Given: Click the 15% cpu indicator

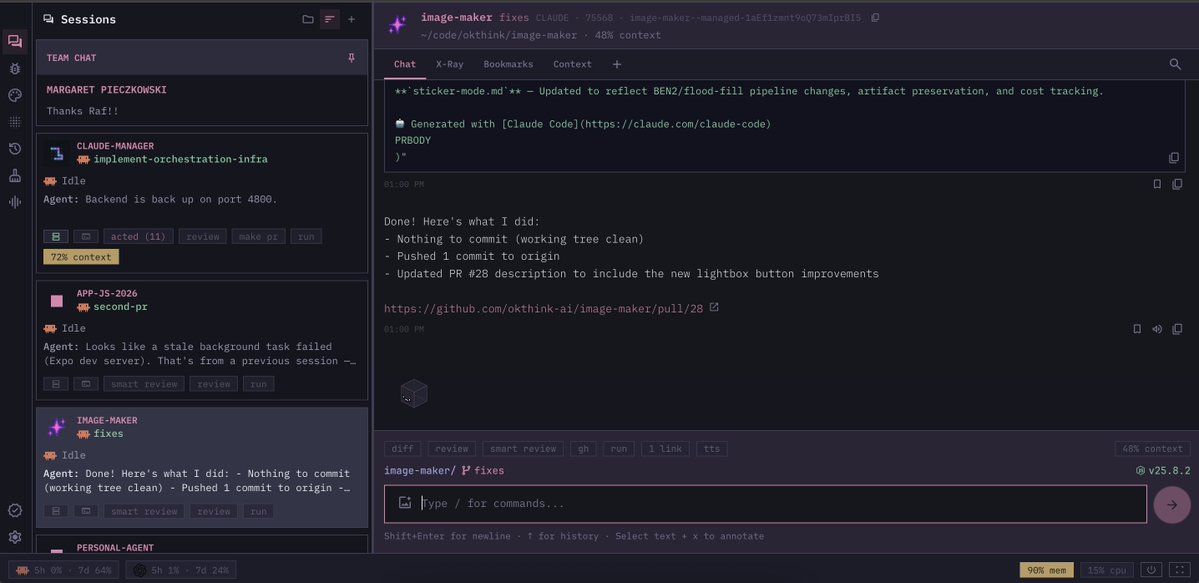Looking at the screenshot, I should [x=1106, y=570].
